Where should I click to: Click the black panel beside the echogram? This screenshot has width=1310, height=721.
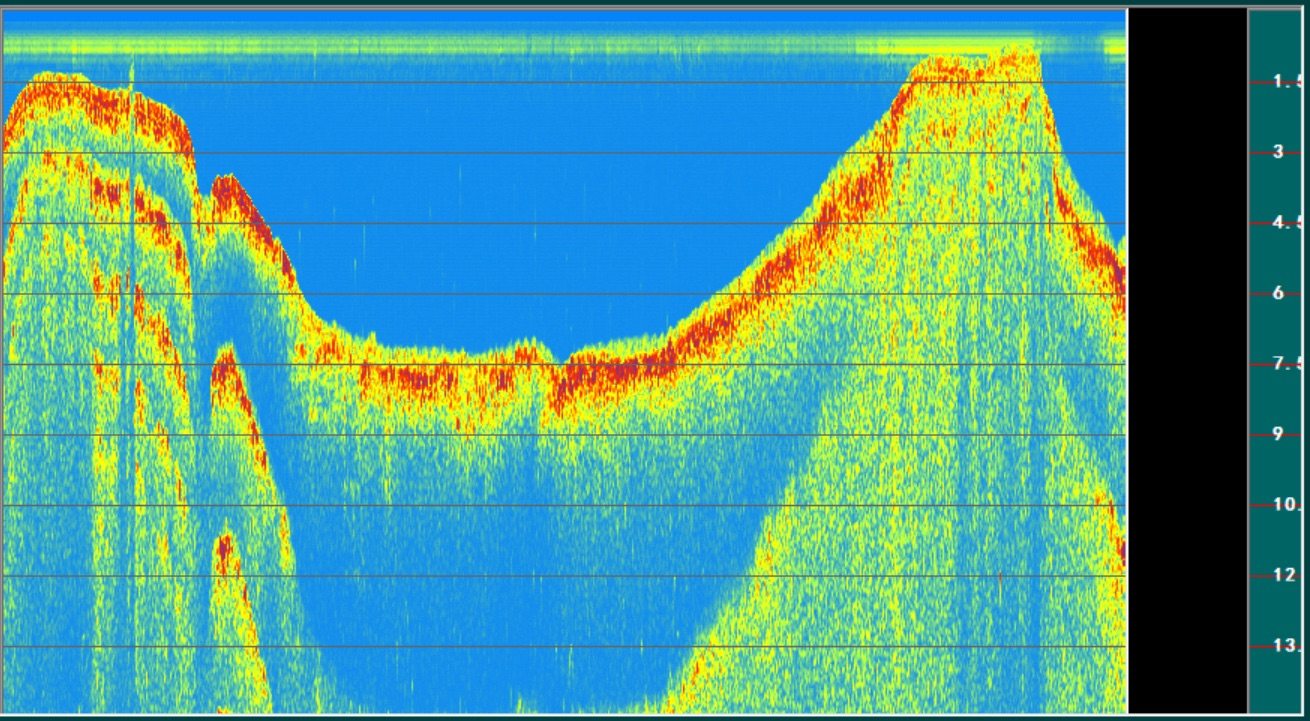pyautogui.click(x=1187, y=360)
